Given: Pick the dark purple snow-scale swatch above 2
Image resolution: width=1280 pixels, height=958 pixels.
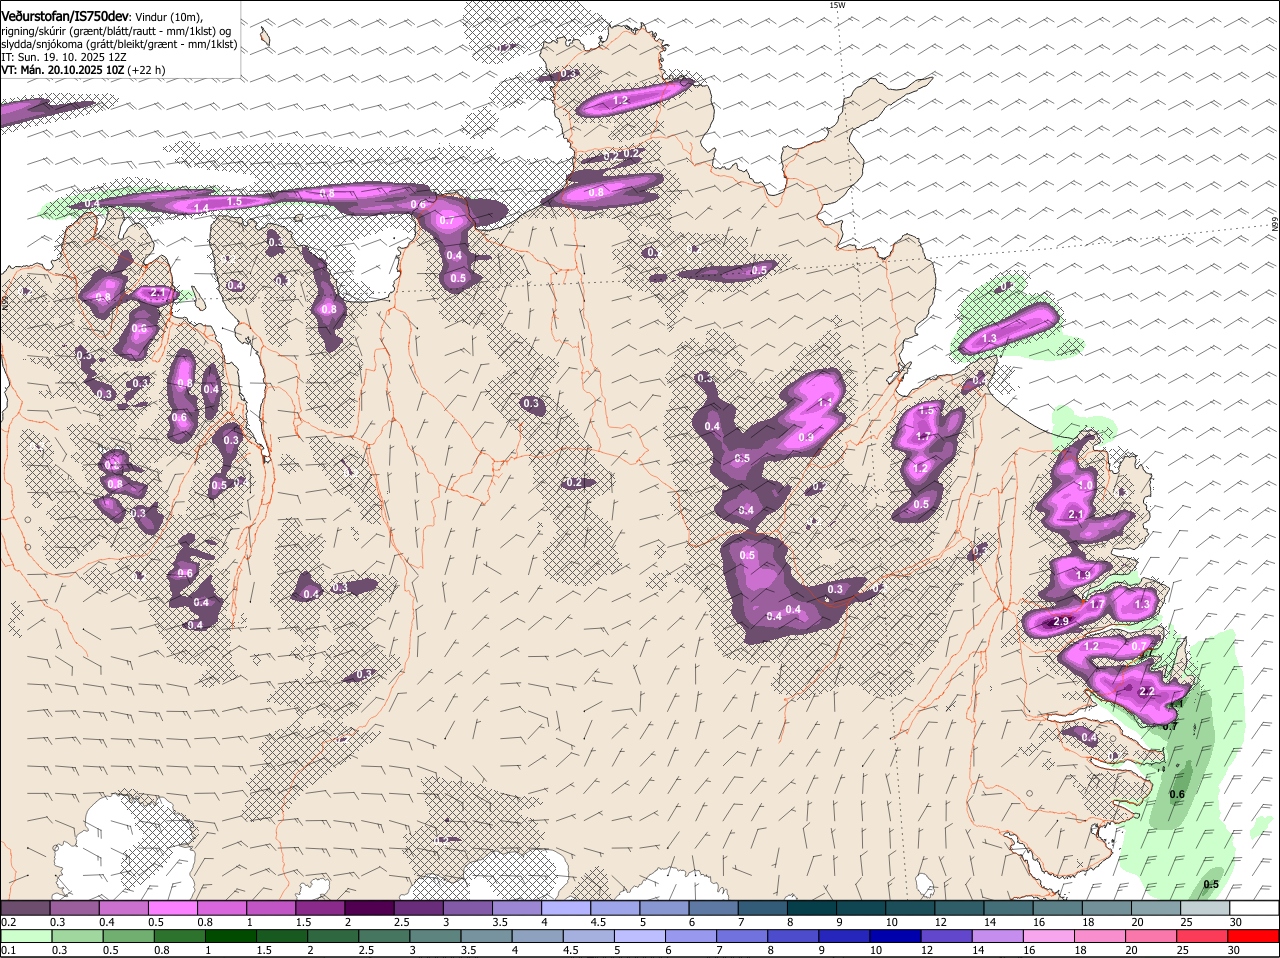Looking at the screenshot, I should [369, 908].
